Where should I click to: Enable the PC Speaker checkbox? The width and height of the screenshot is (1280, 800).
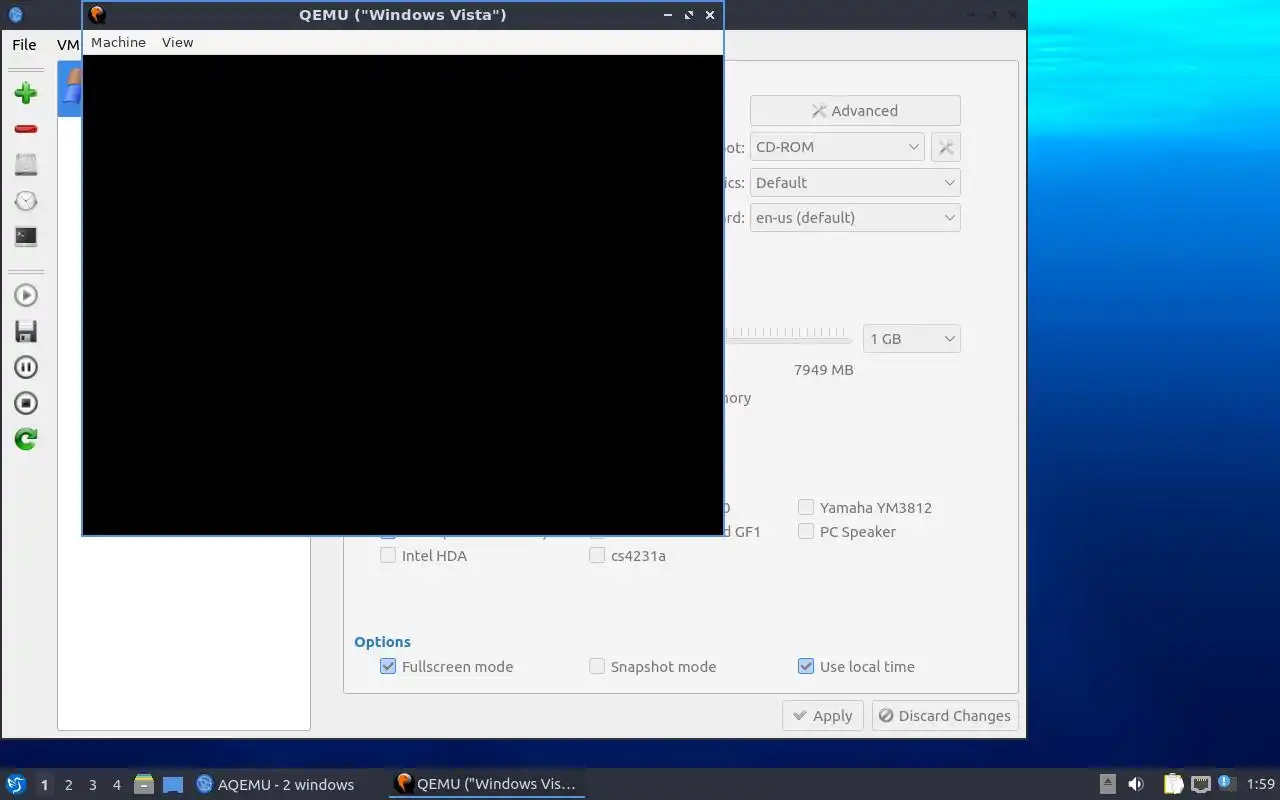pos(806,531)
